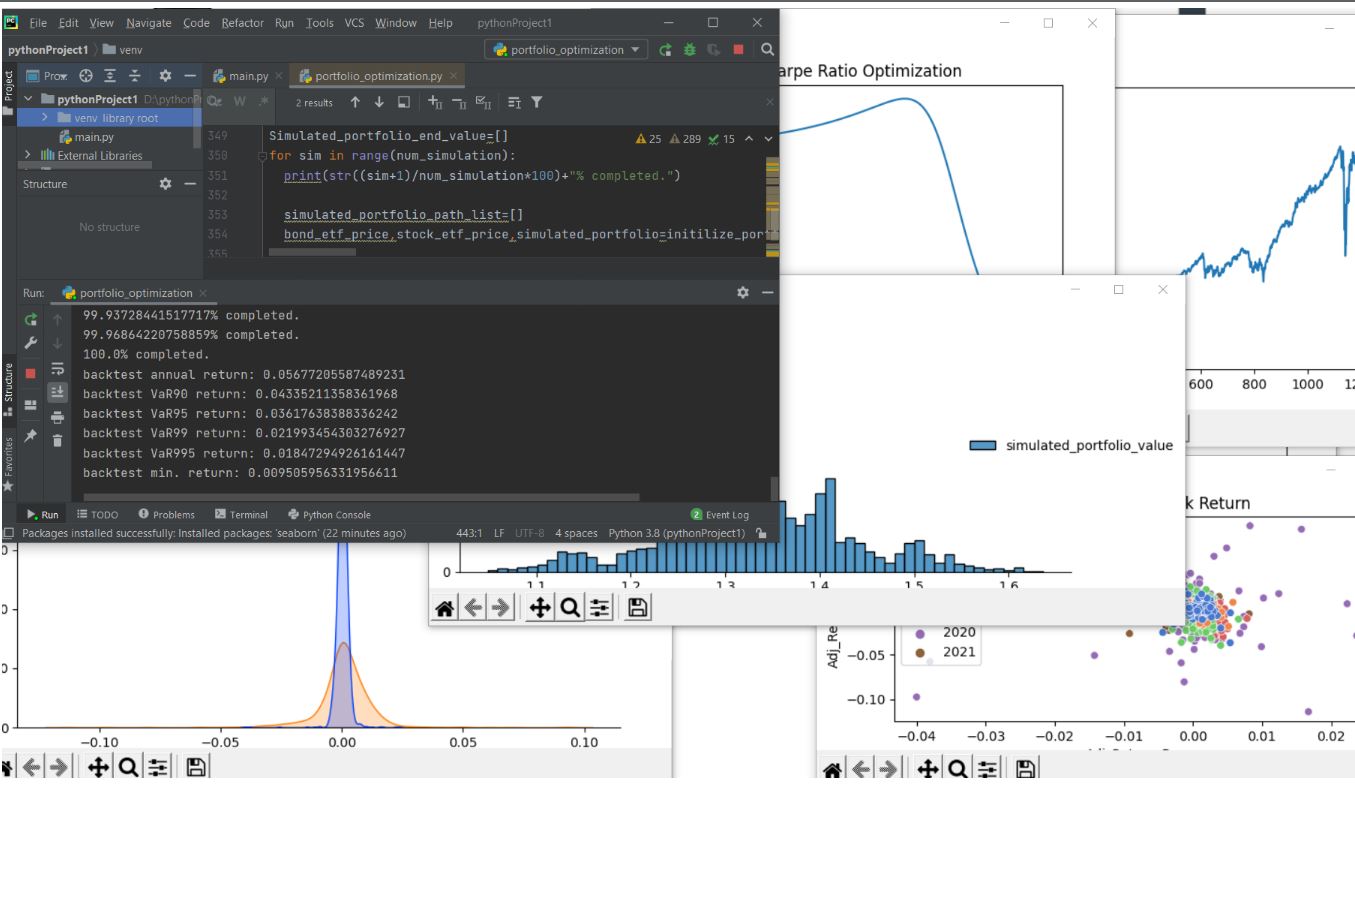1355x911 pixels.
Task: Open the Refactor menu
Action: 242,23
